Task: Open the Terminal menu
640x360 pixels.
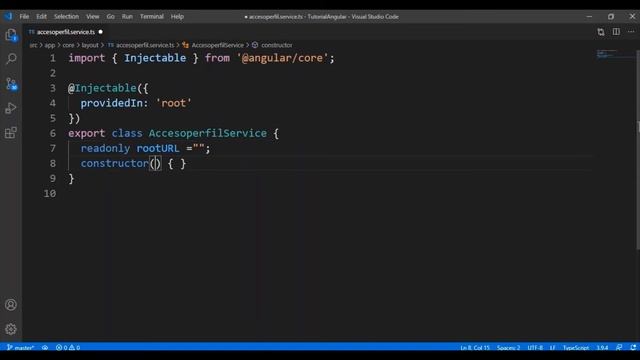Action: coord(152,17)
